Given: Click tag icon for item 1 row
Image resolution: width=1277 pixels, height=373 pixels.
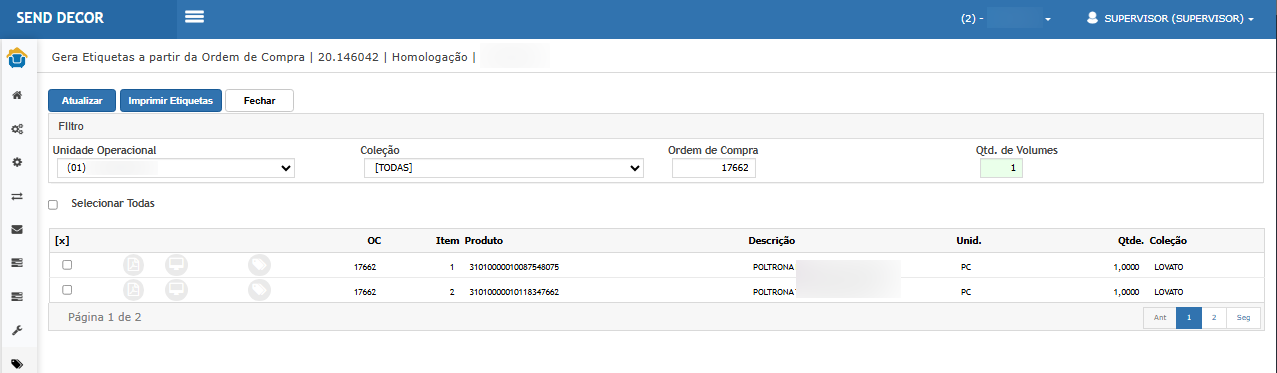Looking at the screenshot, I should [x=259, y=265].
